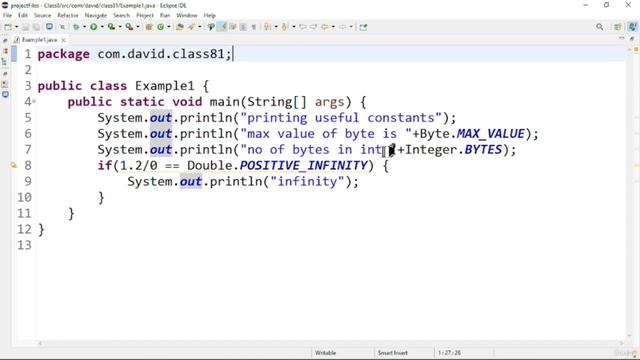Select the Java perspective icon
Screen dimensions: 640x360
pos(632,27)
